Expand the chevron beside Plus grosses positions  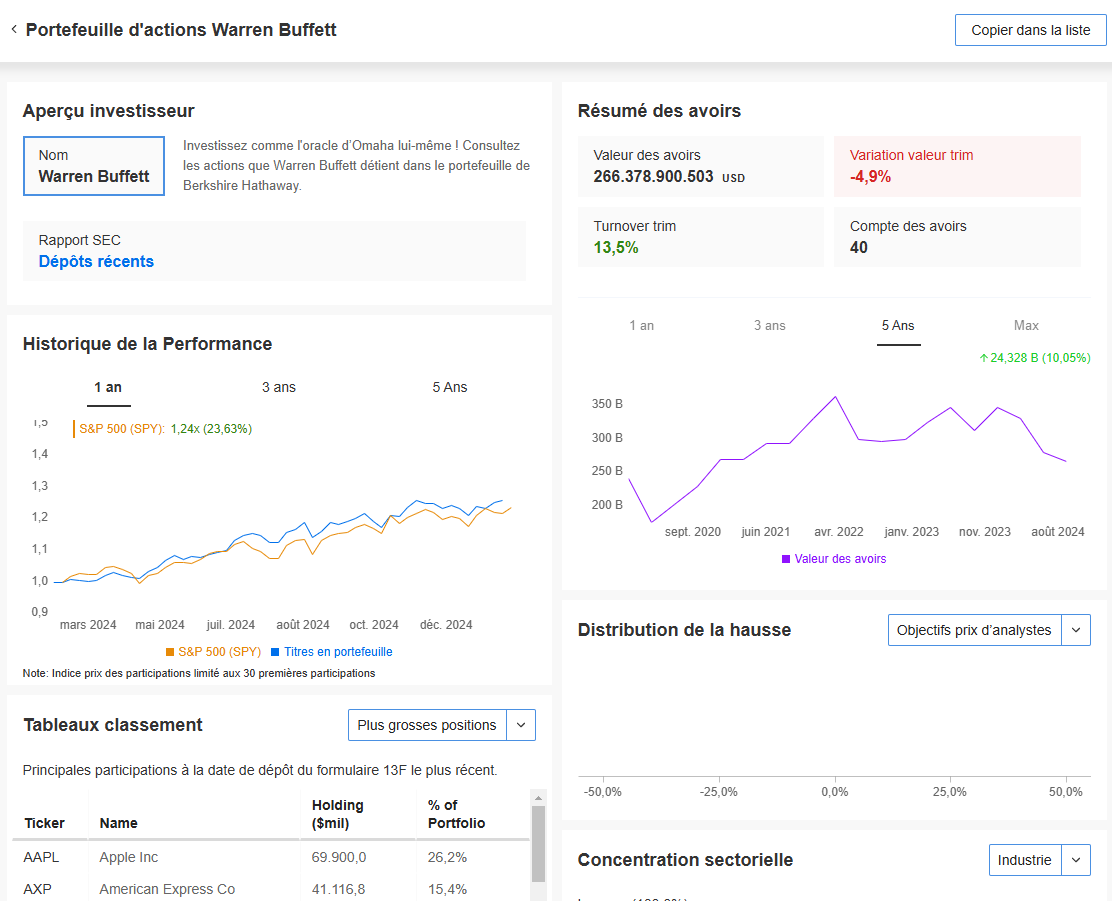tap(521, 725)
